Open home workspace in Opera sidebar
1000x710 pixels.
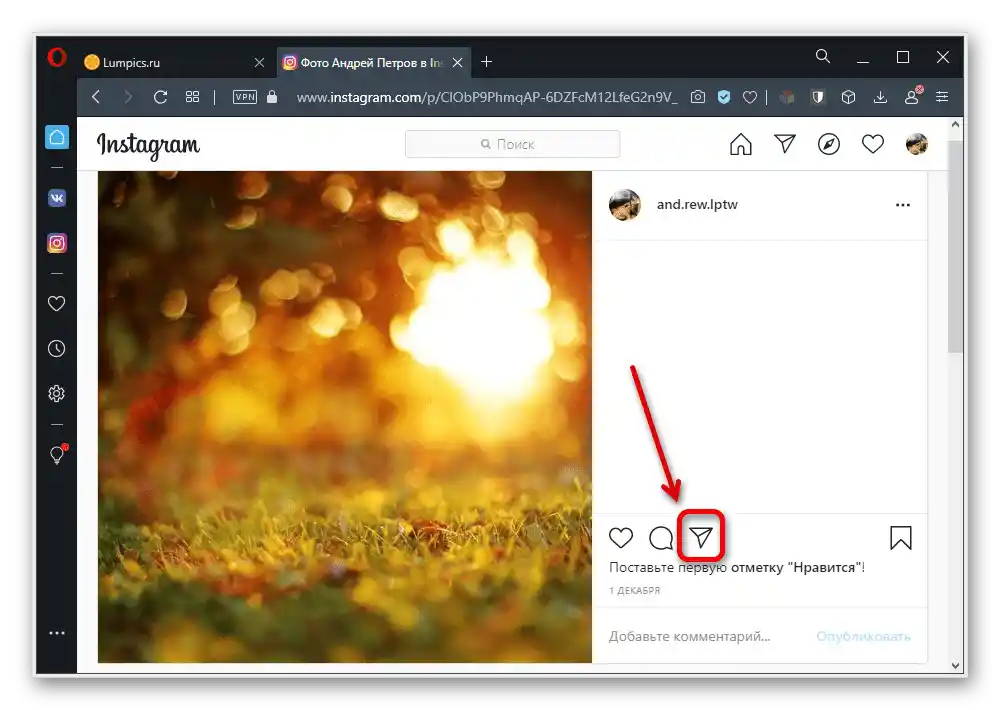pos(57,137)
